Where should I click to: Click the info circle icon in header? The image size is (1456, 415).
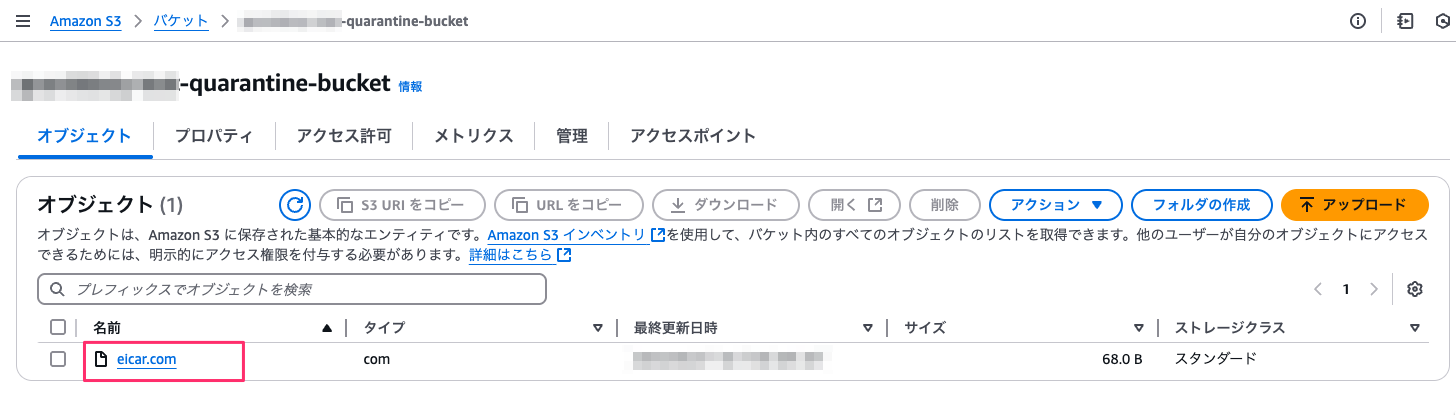(x=1357, y=21)
